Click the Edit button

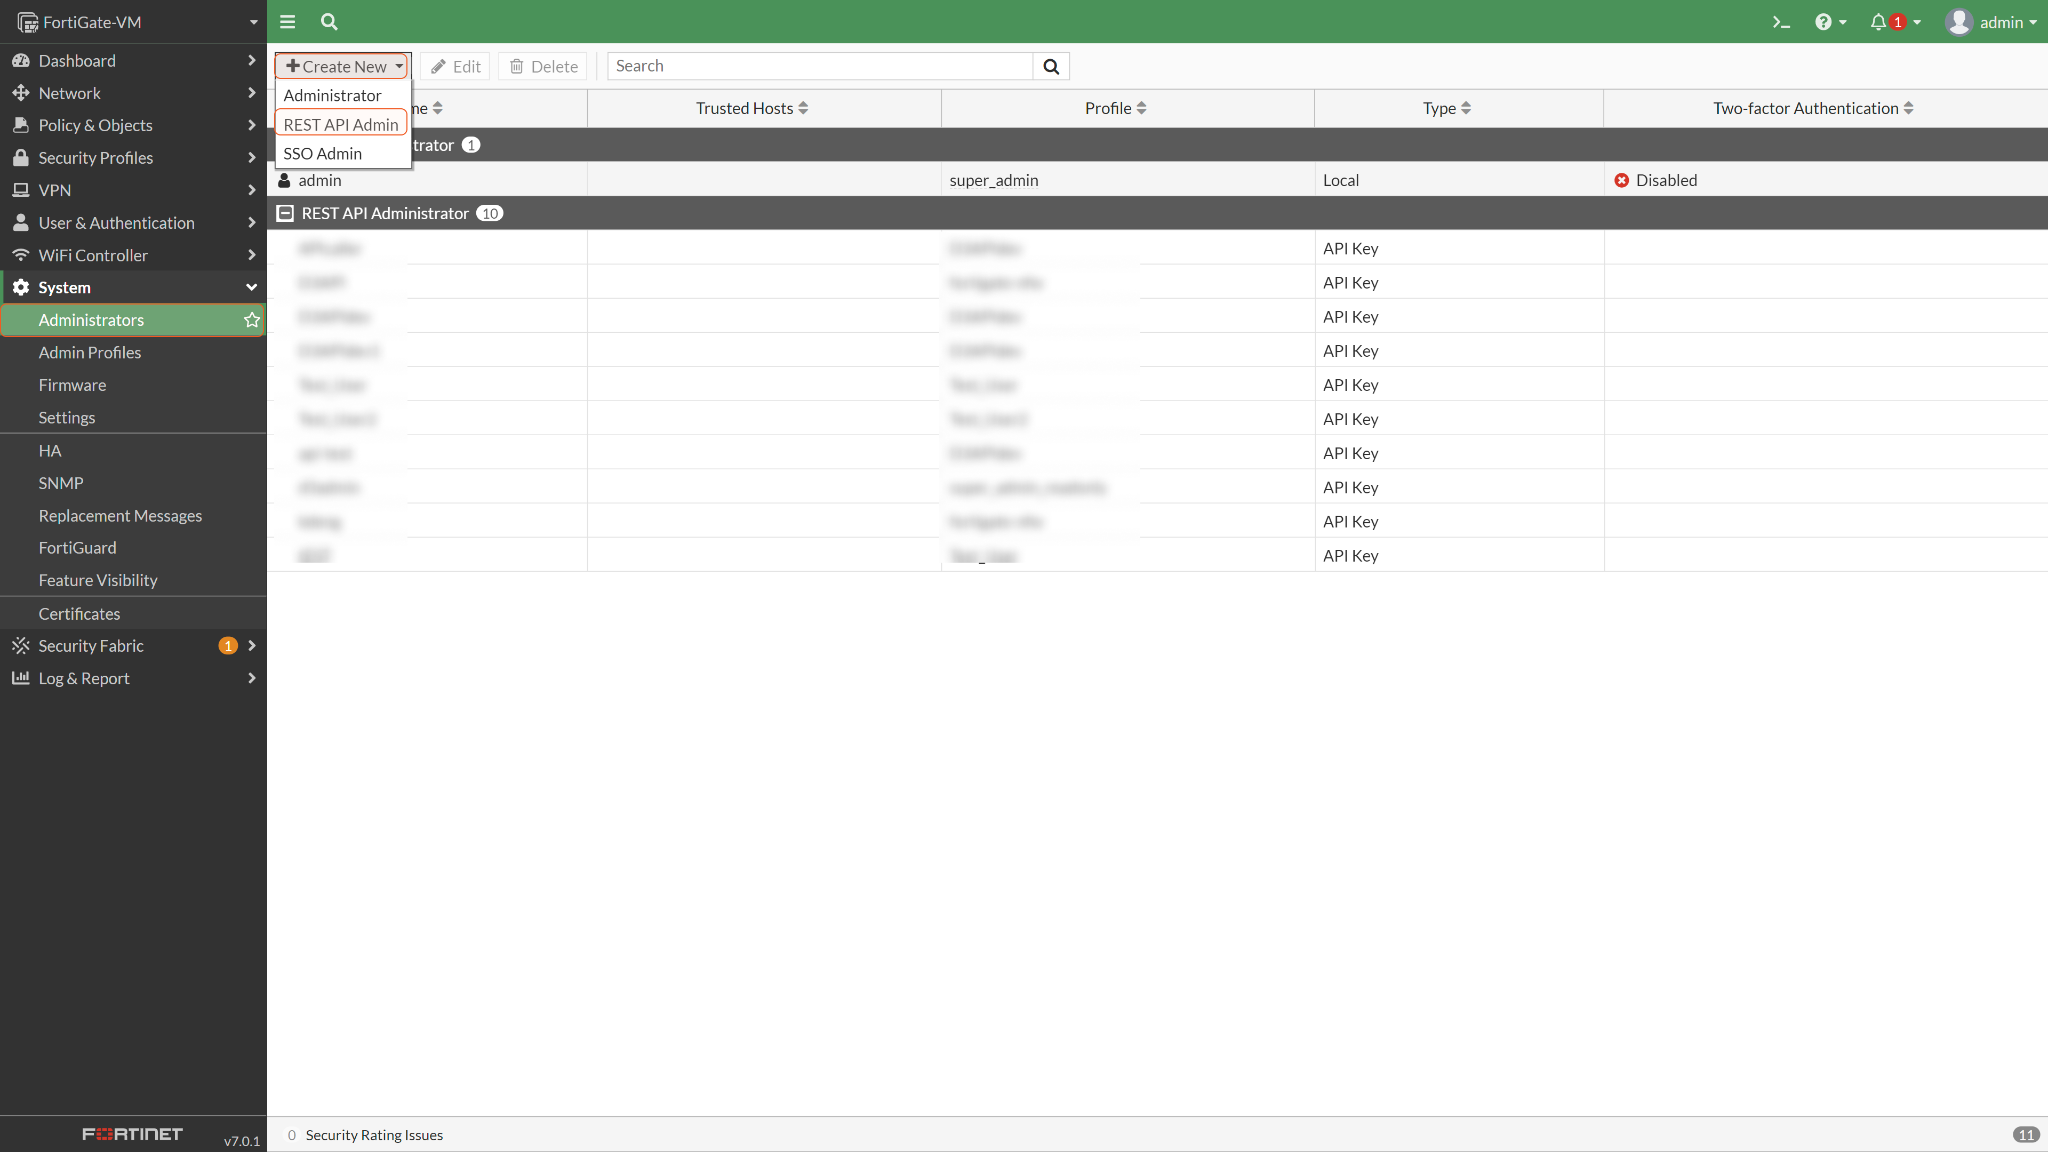pyautogui.click(x=456, y=66)
